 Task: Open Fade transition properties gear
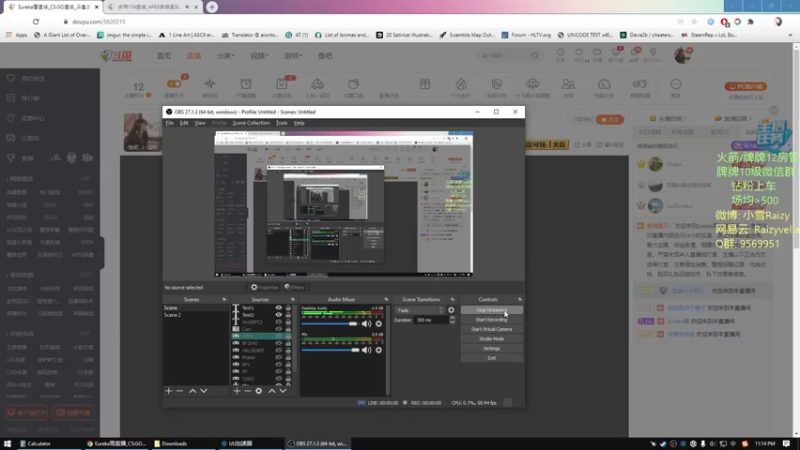click(x=451, y=310)
